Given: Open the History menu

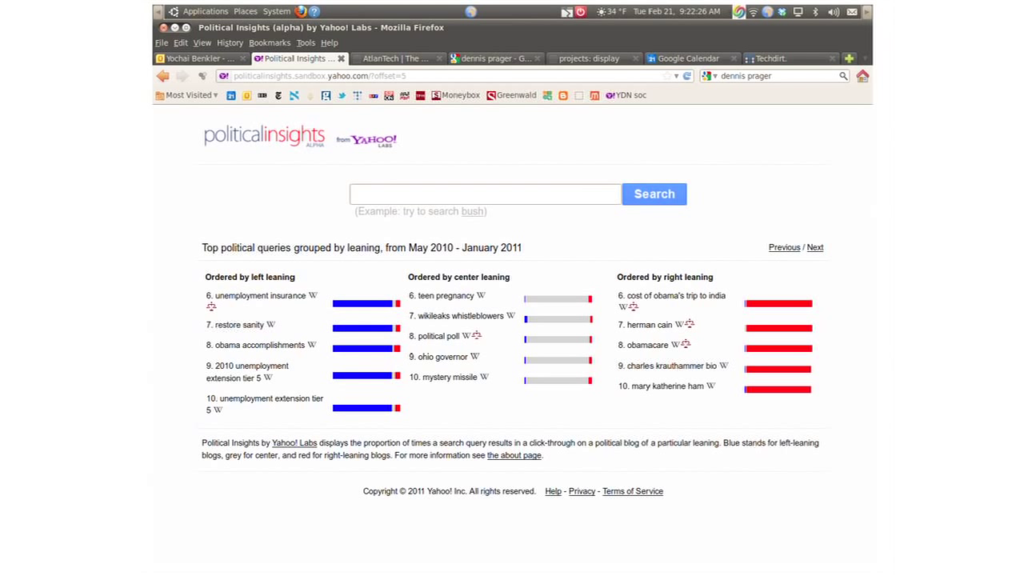Looking at the screenshot, I should [x=230, y=43].
